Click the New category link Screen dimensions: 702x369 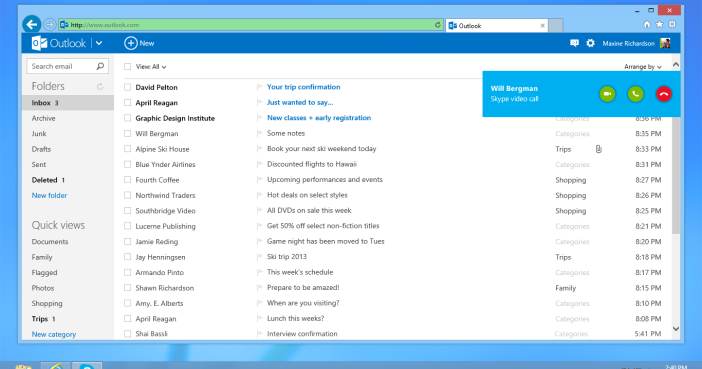pos(54,334)
